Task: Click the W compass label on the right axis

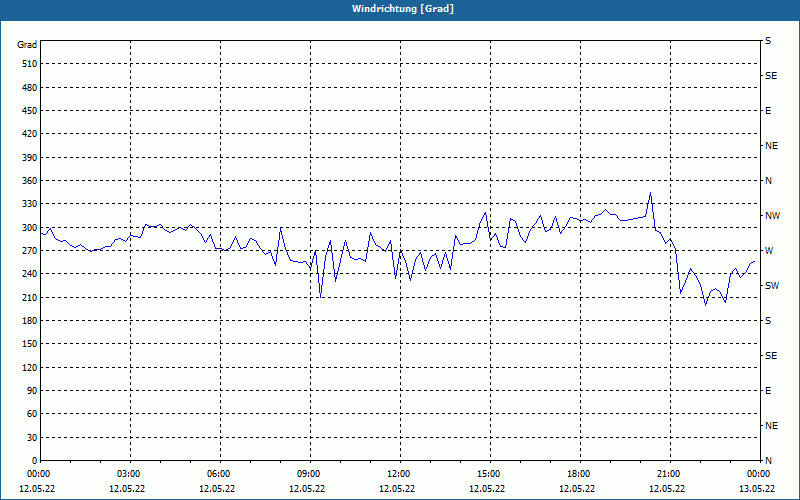Action: click(769, 251)
